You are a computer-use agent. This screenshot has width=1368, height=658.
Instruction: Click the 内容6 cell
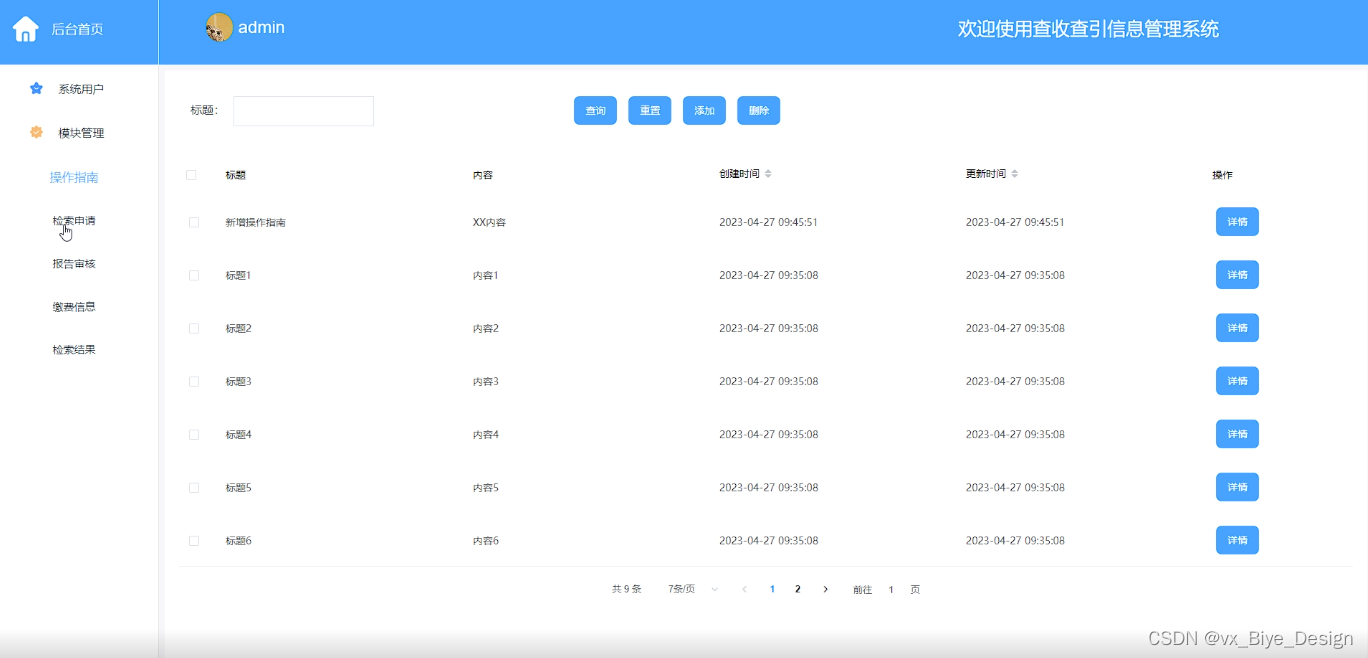486,540
